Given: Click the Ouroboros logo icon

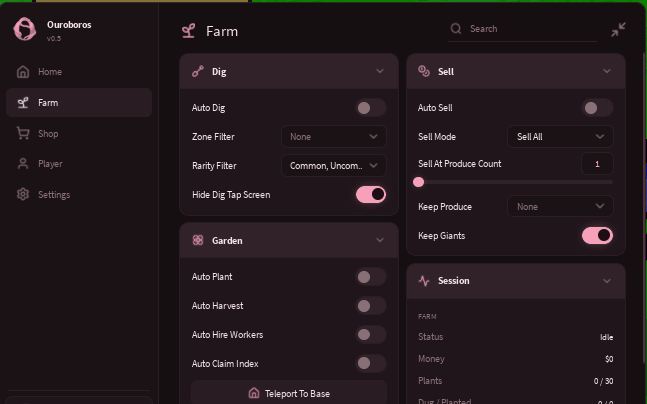Looking at the screenshot, I should (x=25, y=29).
